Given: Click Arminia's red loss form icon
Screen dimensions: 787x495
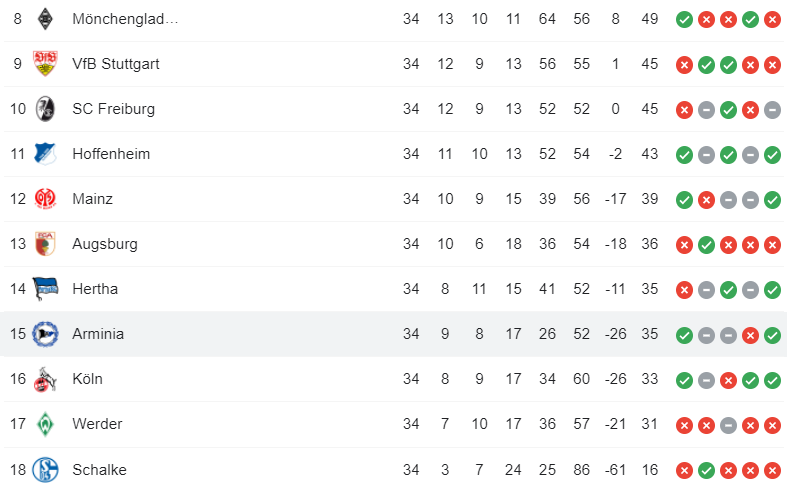Looking at the screenshot, I should pyautogui.click(x=750, y=335).
